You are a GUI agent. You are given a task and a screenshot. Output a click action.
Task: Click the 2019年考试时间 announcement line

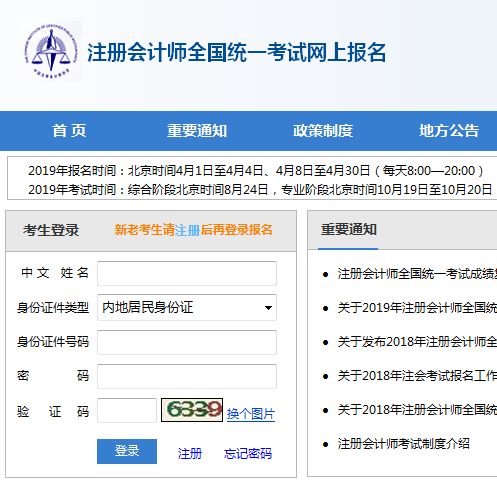[x=260, y=190]
